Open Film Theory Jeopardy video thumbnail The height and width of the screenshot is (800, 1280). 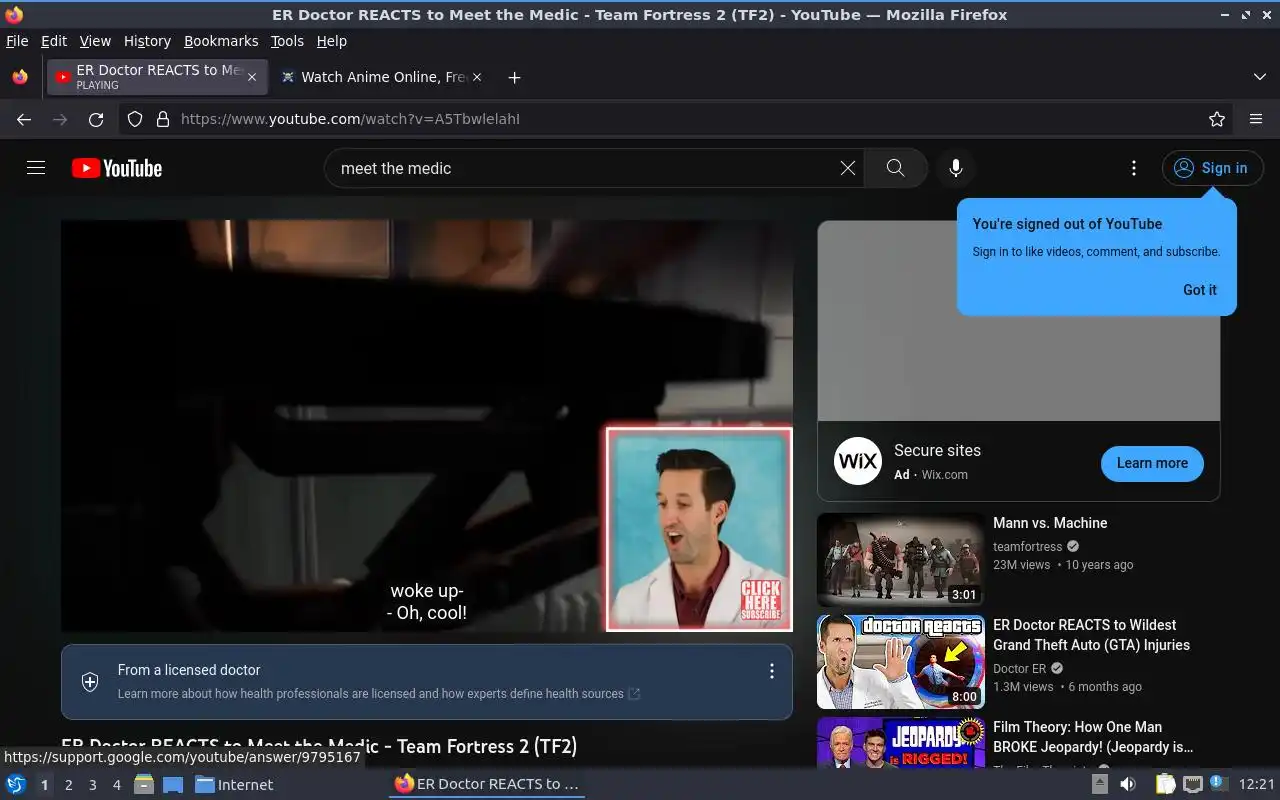(x=901, y=742)
